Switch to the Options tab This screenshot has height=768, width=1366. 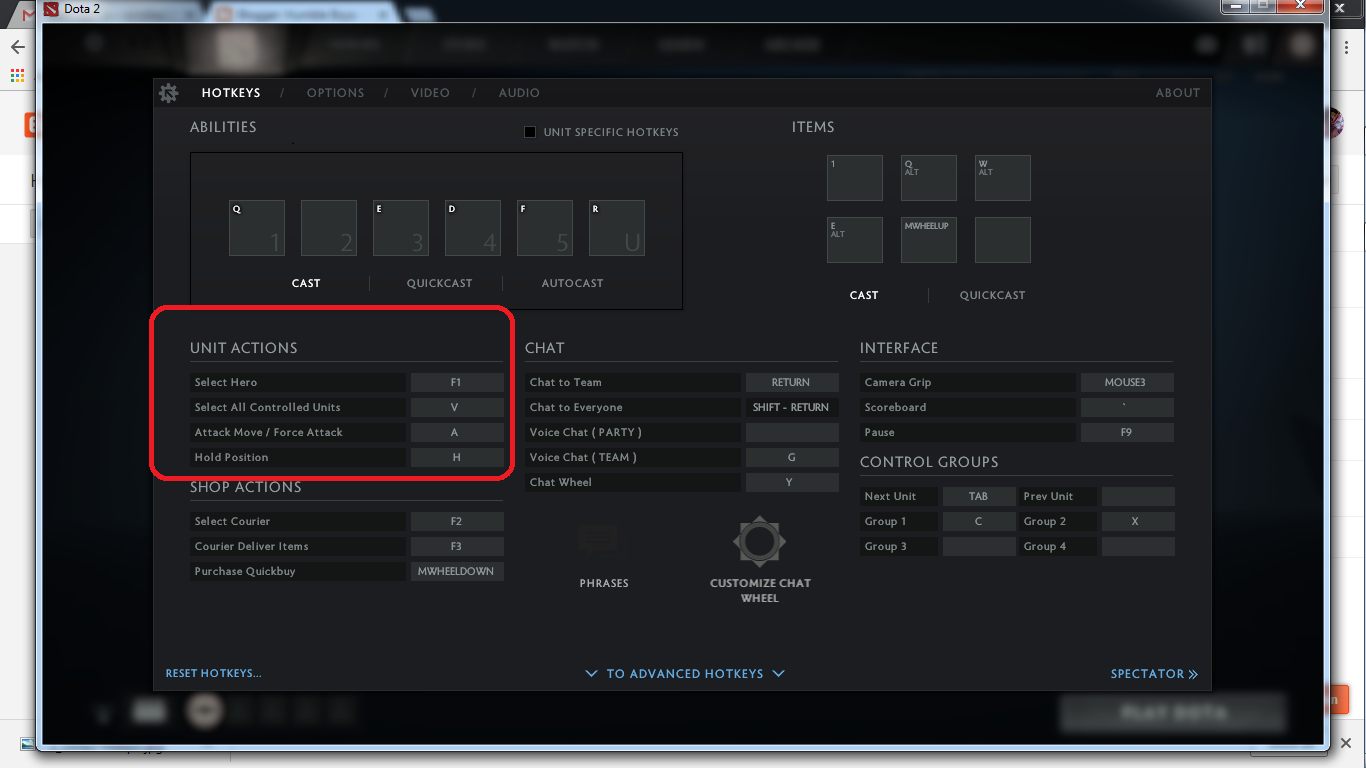(x=336, y=93)
